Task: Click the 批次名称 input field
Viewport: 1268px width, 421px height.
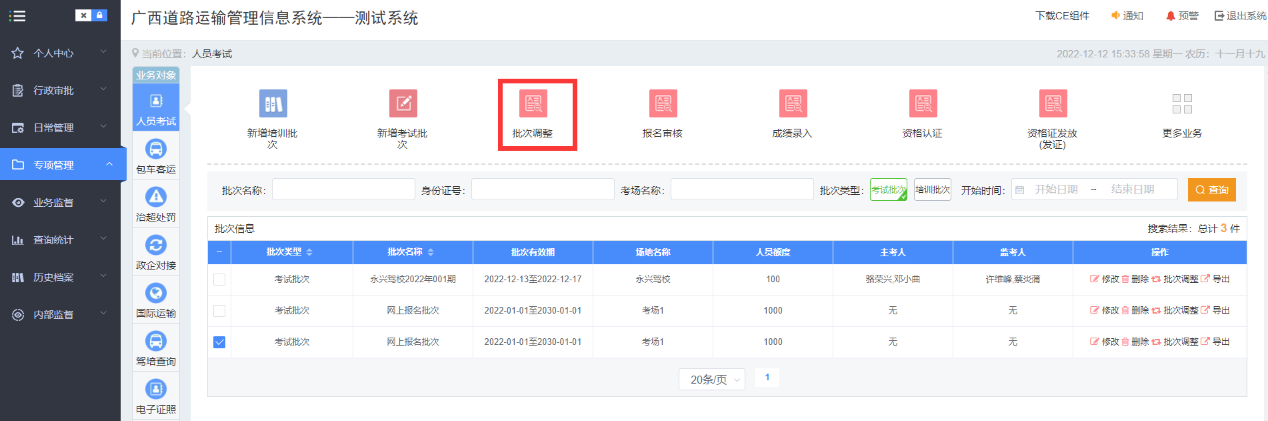Action: tap(343, 190)
